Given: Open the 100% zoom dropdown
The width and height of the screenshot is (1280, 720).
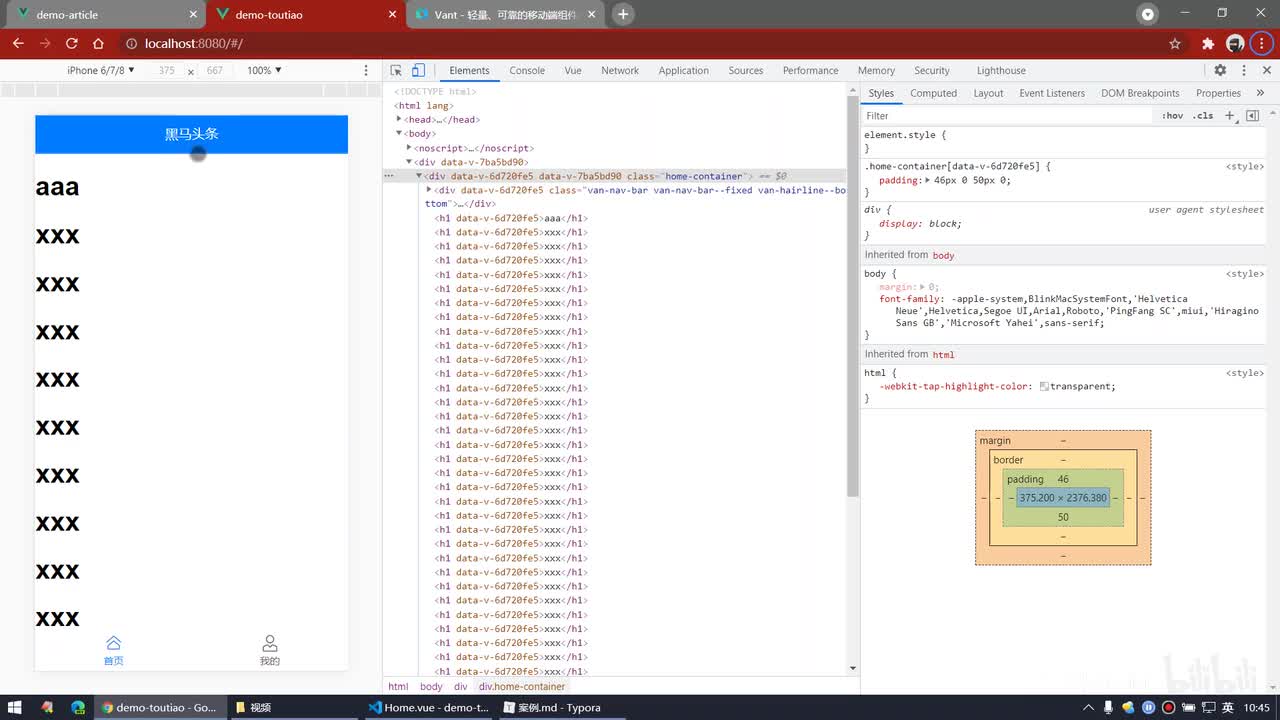Looking at the screenshot, I should 264,71.
